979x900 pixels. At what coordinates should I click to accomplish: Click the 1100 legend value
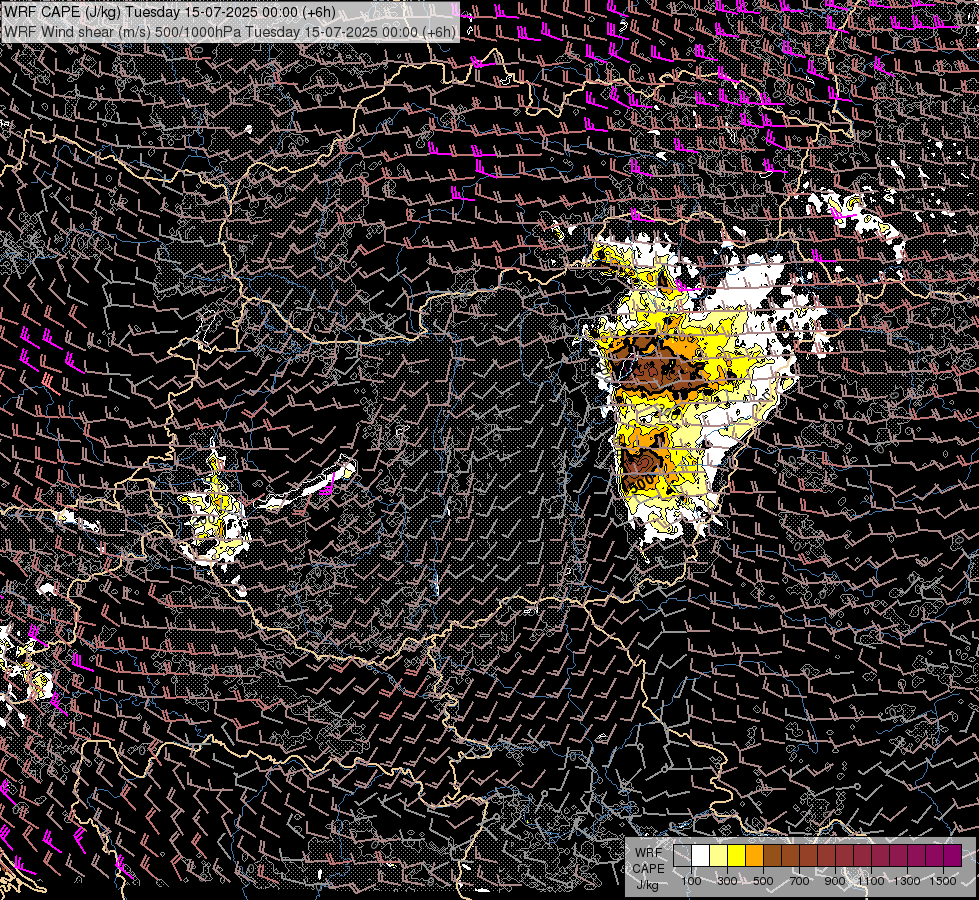click(871, 881)
